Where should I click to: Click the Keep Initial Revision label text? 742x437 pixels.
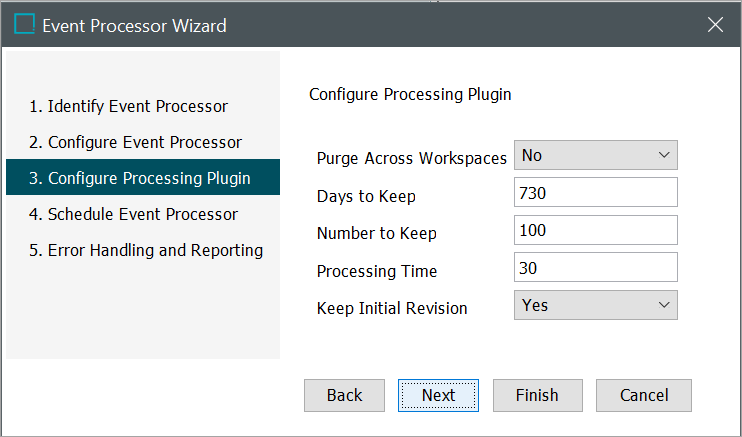392,308
